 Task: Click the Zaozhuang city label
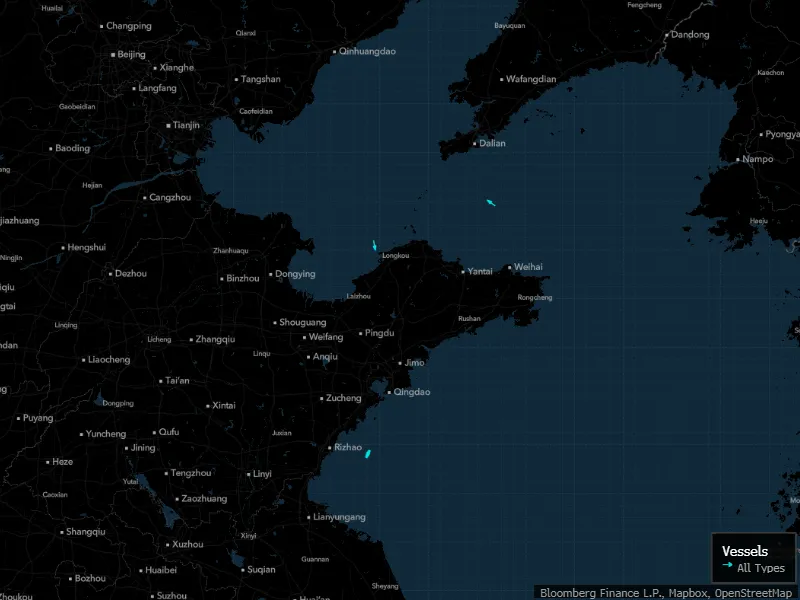tap(204, 499)
